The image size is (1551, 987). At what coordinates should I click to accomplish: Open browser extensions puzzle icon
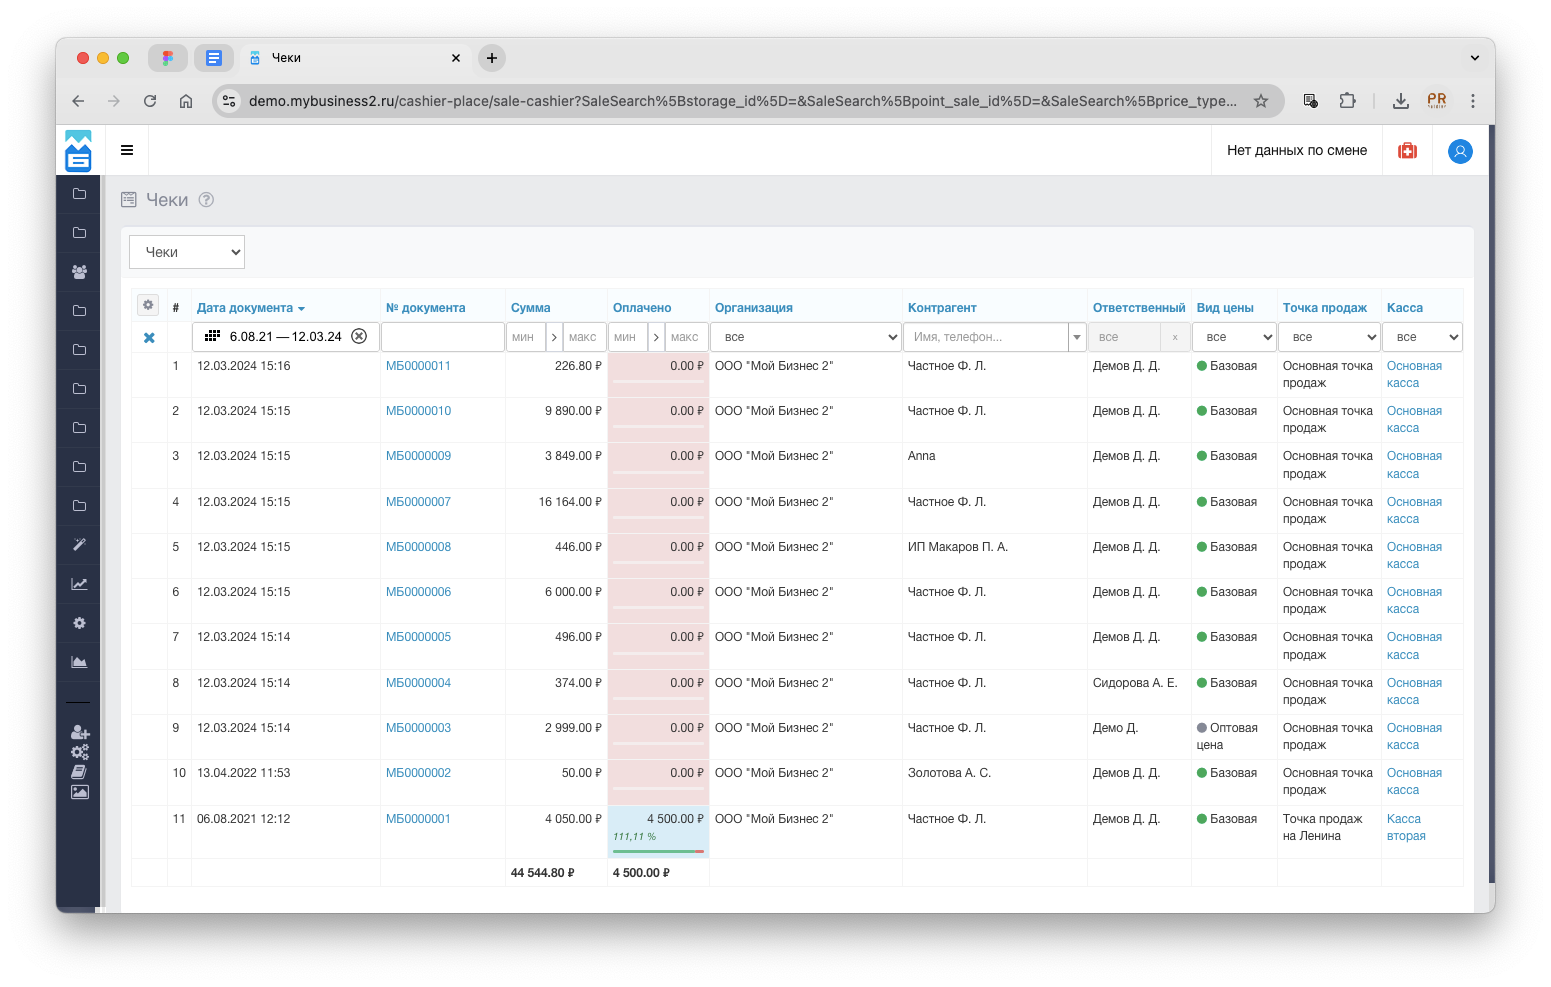(x=1347, y=101)
